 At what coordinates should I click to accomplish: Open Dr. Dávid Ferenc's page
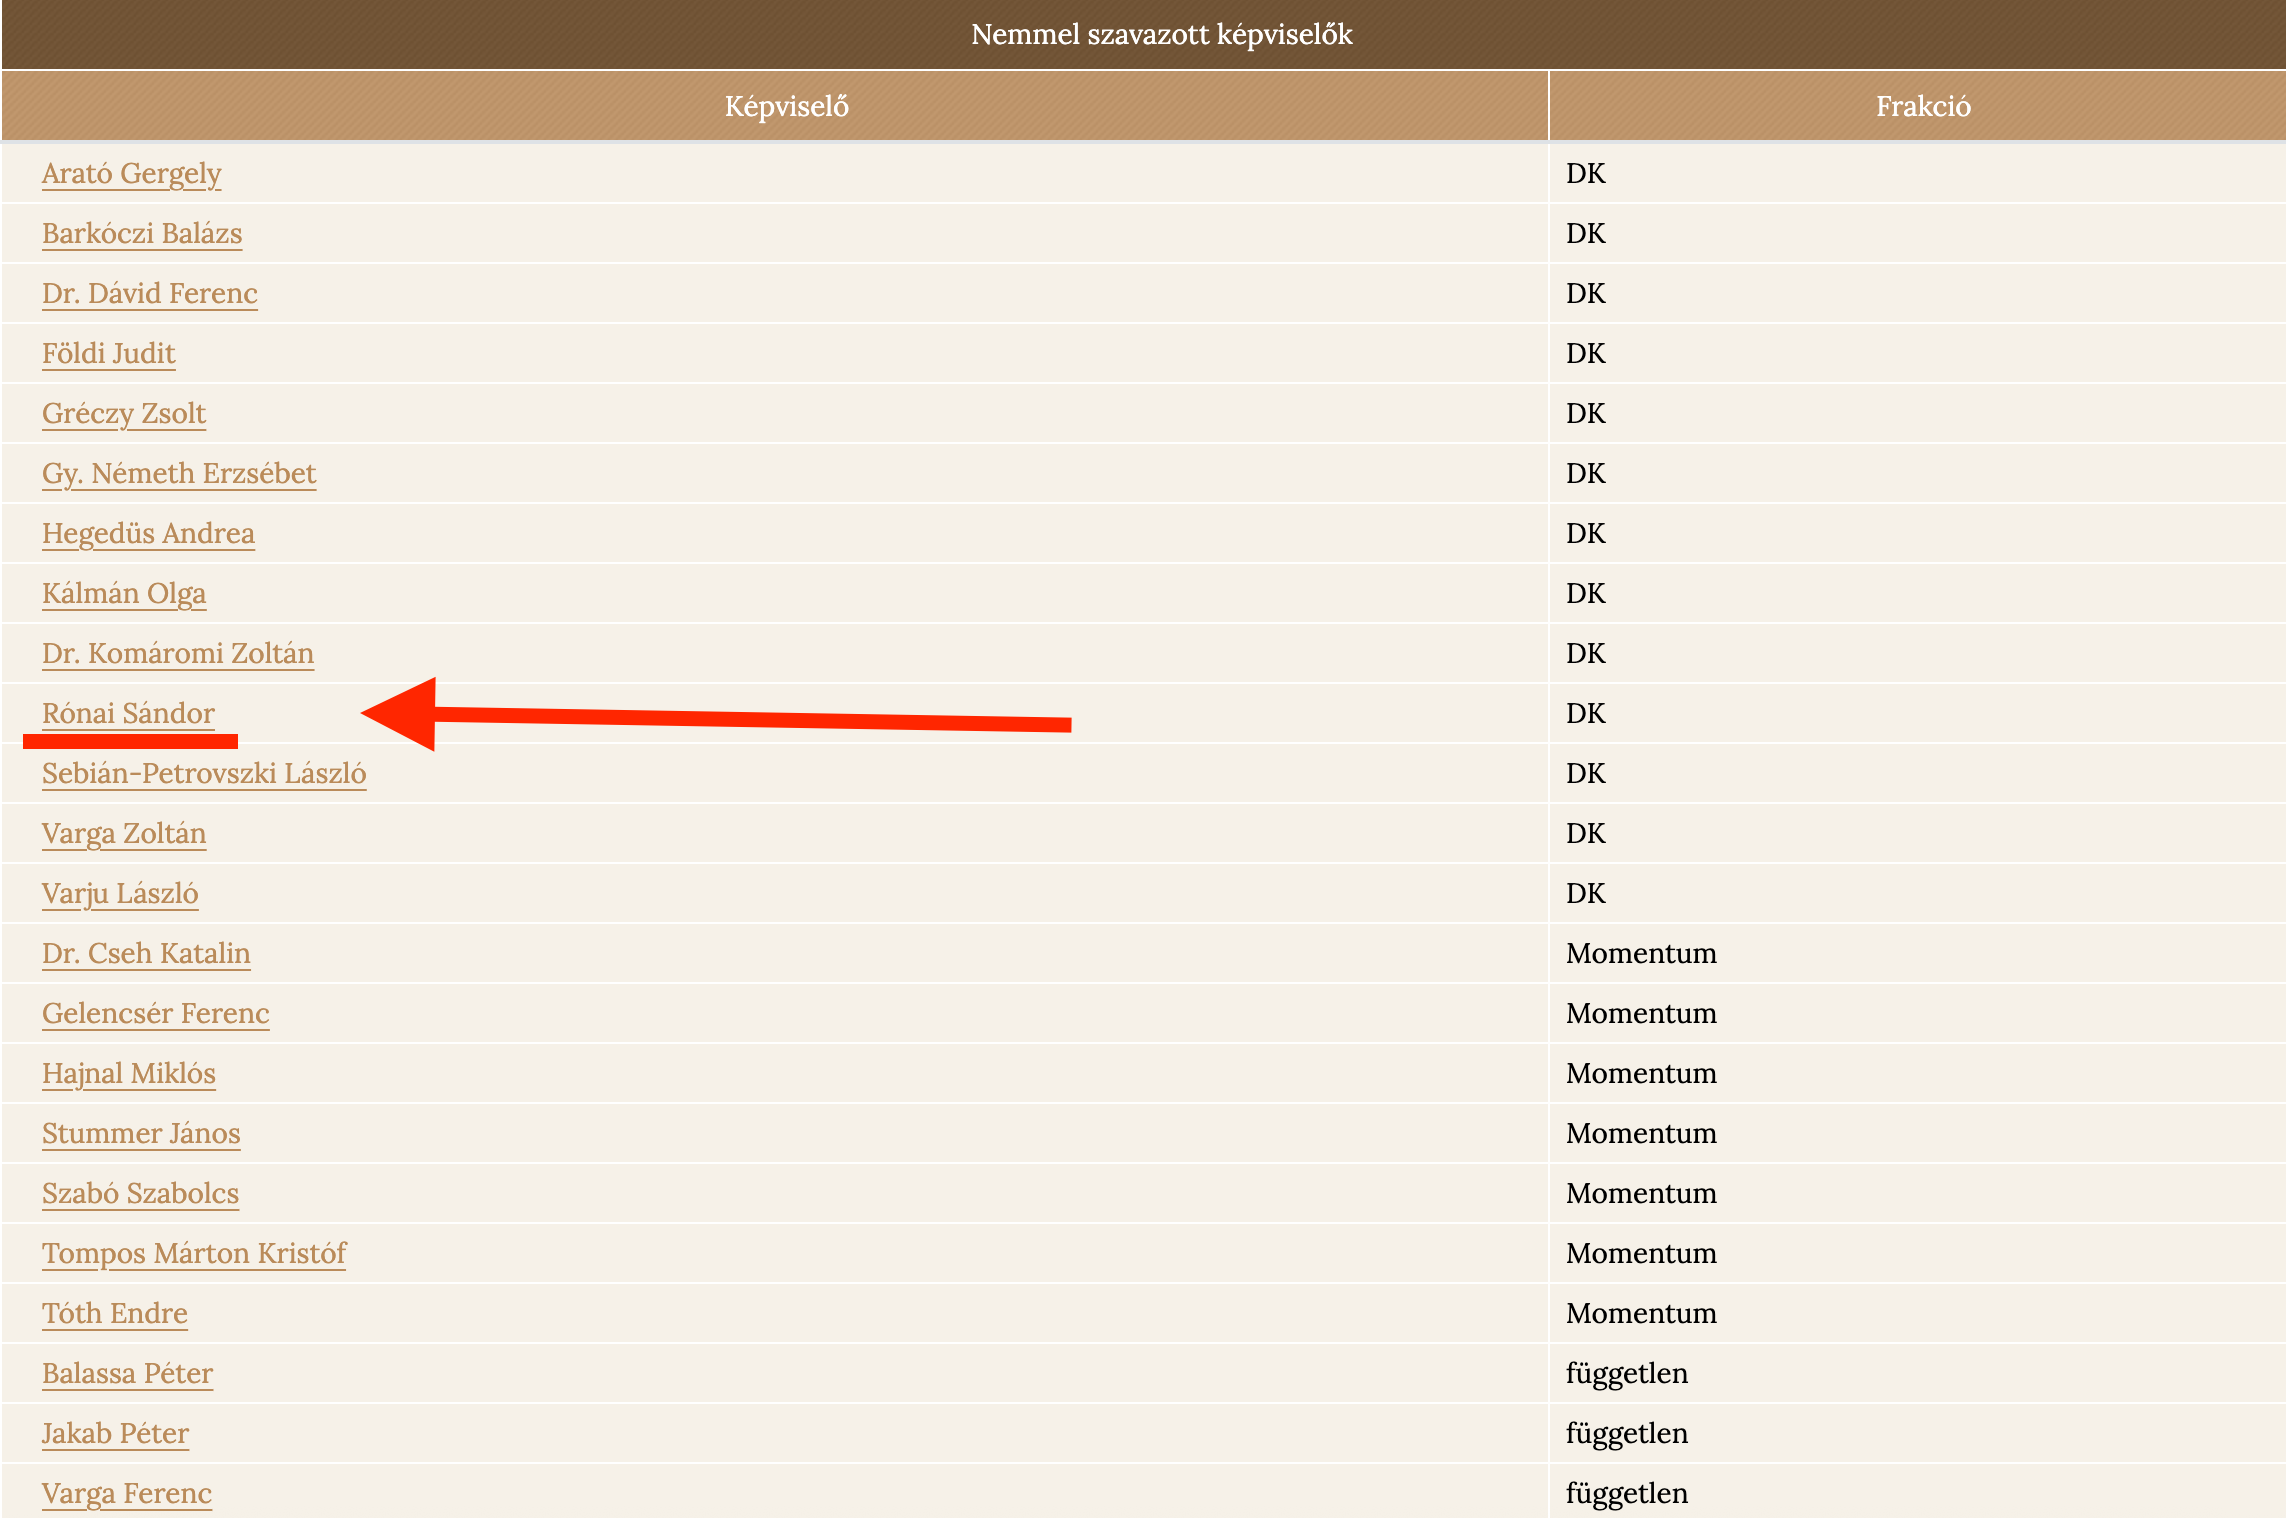[x=149, y=294]
